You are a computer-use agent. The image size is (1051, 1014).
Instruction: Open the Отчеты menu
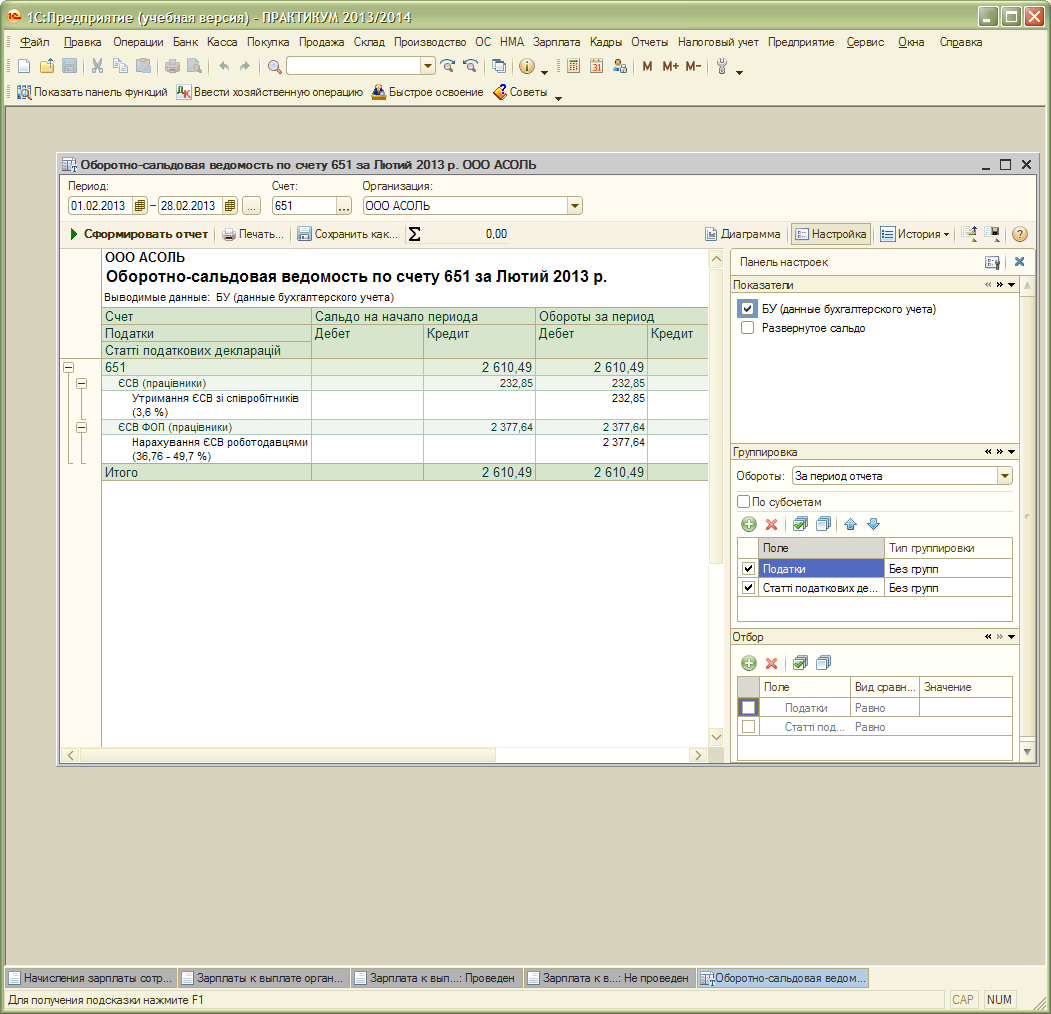click(650, 42)
